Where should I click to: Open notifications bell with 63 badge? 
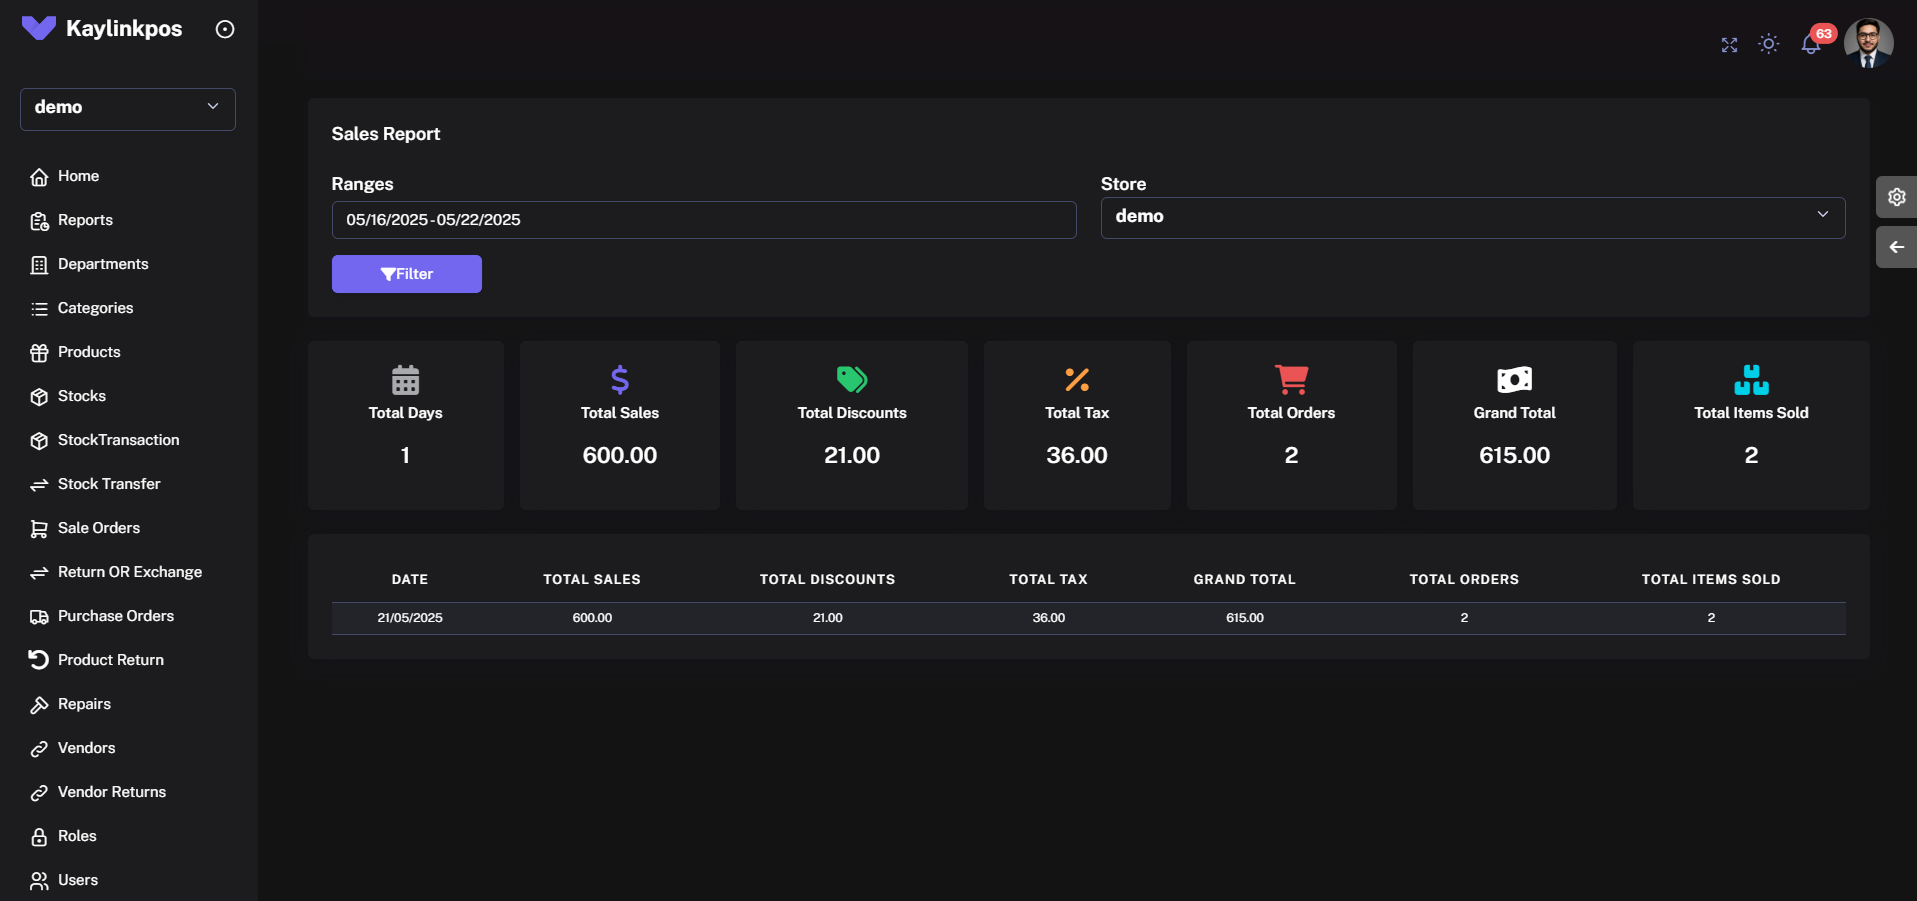pyautogui.click(x=1812, y=43)
